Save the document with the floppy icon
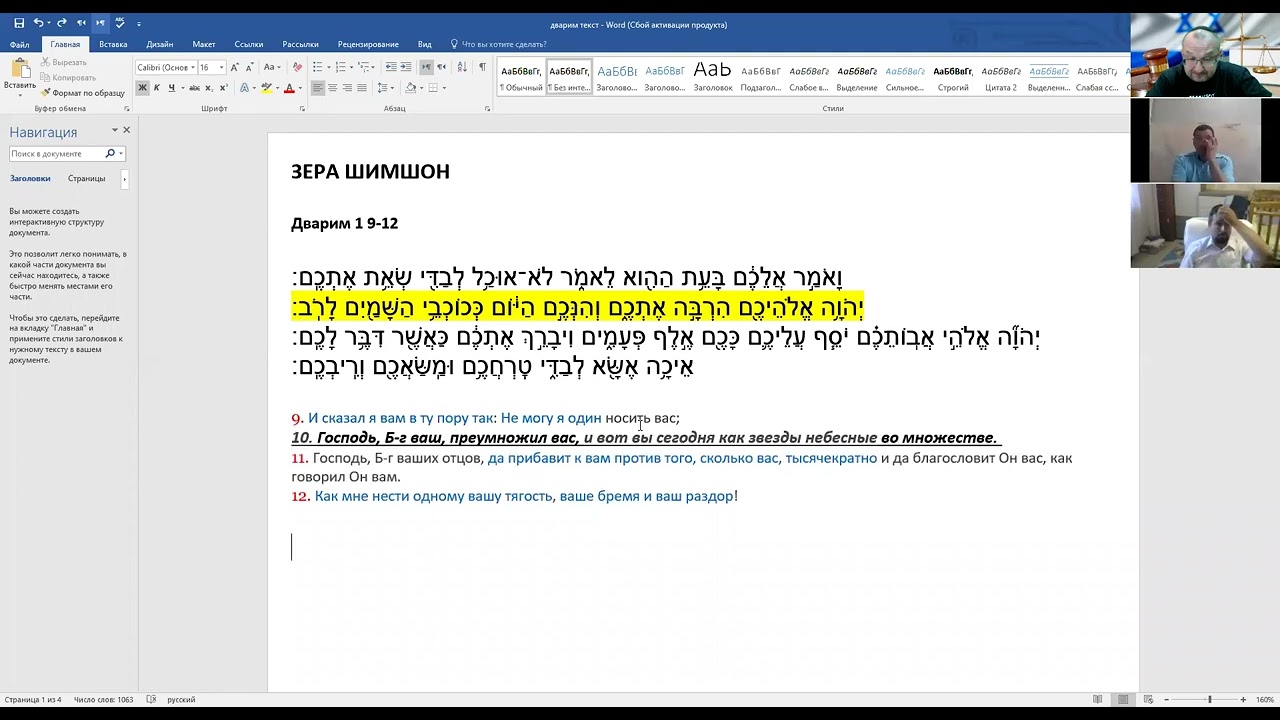Screen dimensions: 1280x720 19,23
